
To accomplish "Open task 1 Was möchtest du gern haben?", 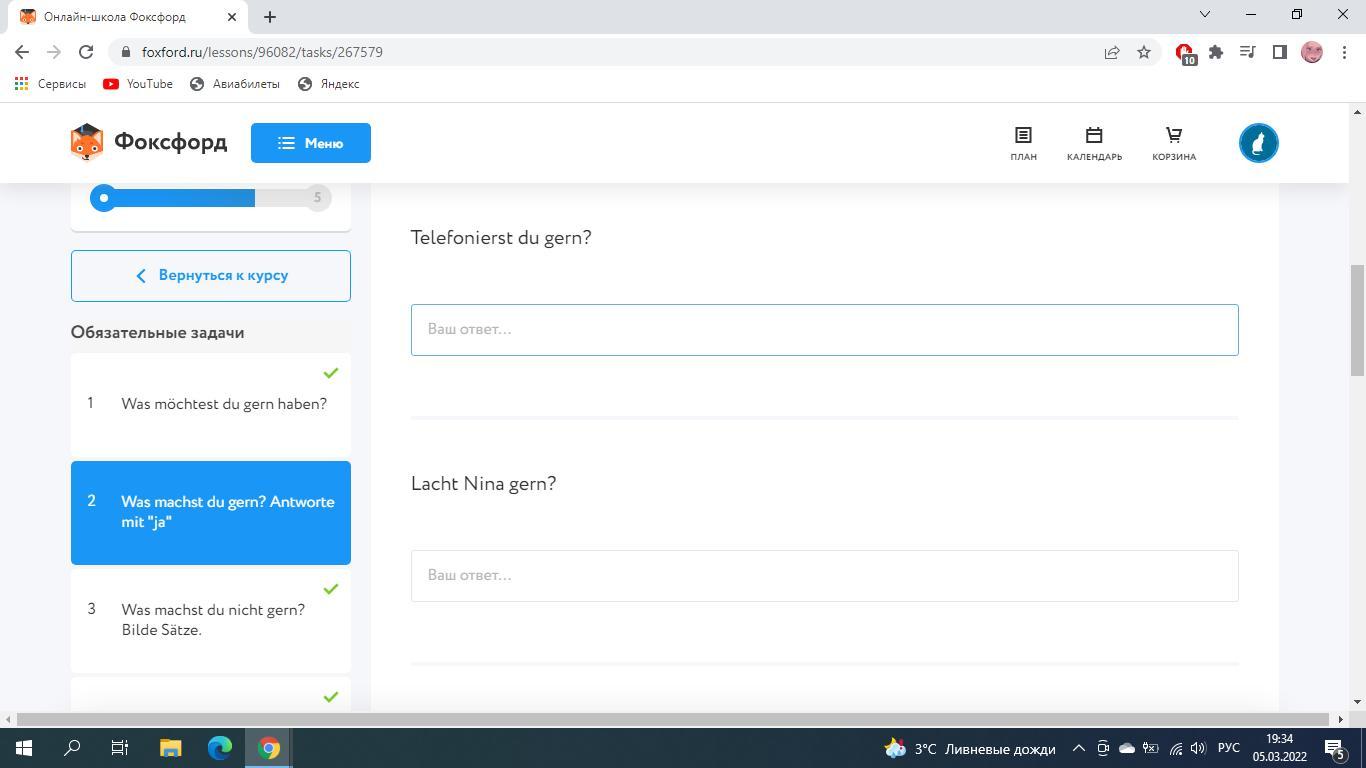I will coord(211,403).
